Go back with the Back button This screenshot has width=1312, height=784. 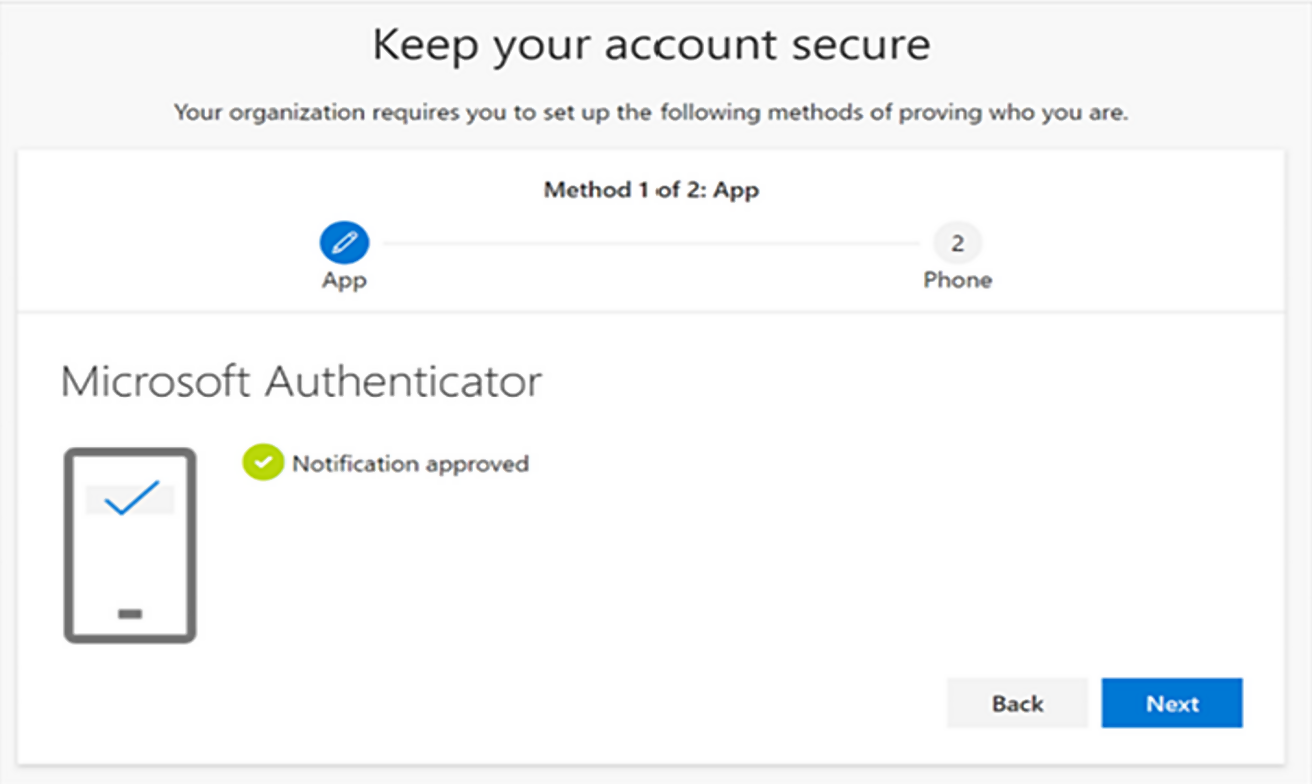tap(1017, 703)
